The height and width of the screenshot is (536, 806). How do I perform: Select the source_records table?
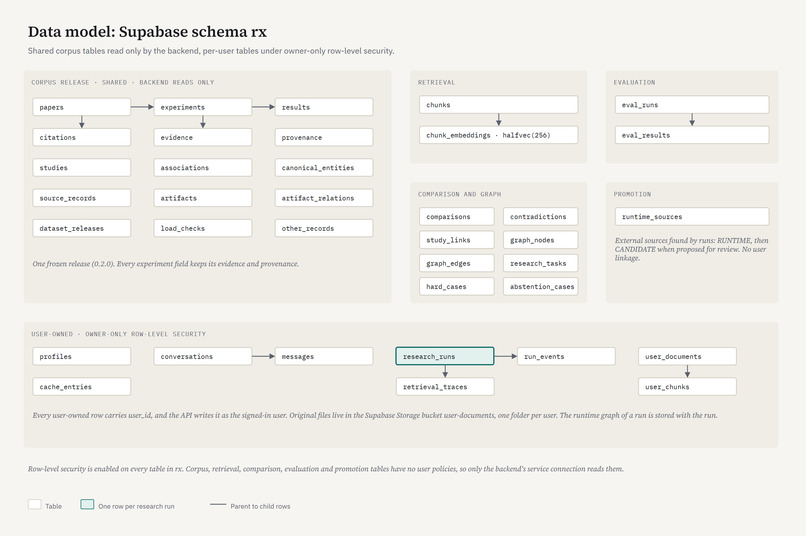82,198
